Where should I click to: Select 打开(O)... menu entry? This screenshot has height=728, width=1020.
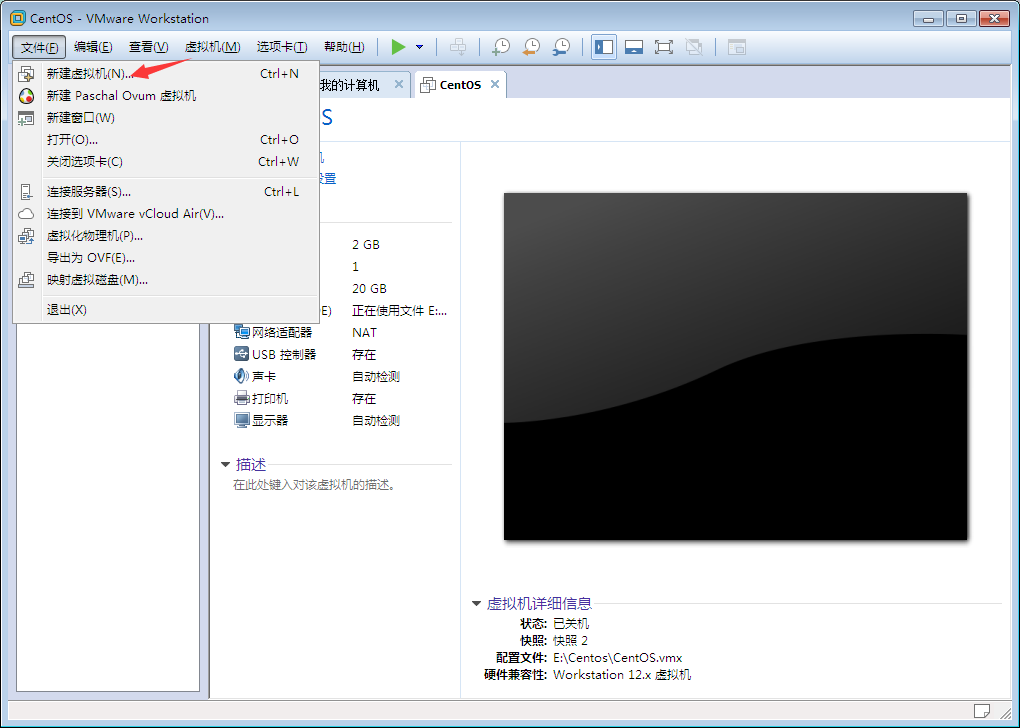tap(166, 140)
